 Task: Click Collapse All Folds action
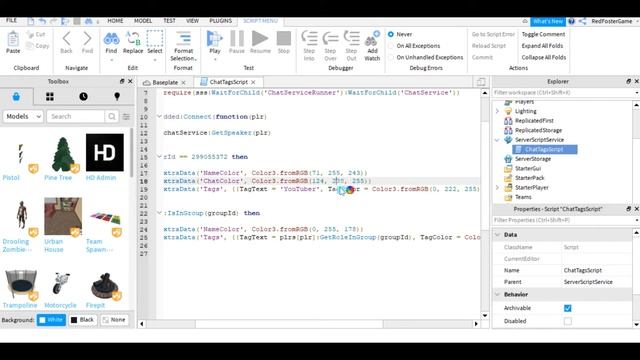click(544, 58)
